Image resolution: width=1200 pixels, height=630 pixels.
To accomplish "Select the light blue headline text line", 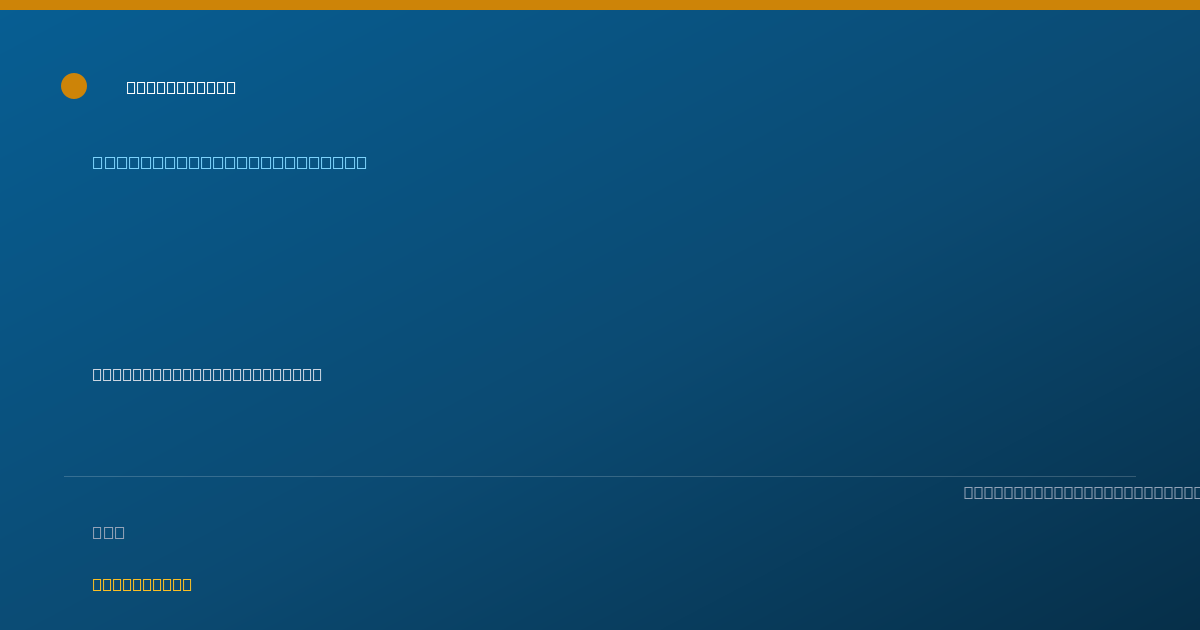I will [x=230, y=162].
